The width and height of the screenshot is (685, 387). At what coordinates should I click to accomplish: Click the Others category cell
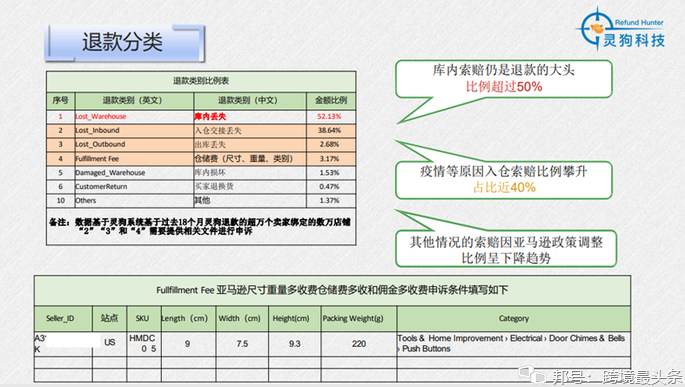click(134, 200)
